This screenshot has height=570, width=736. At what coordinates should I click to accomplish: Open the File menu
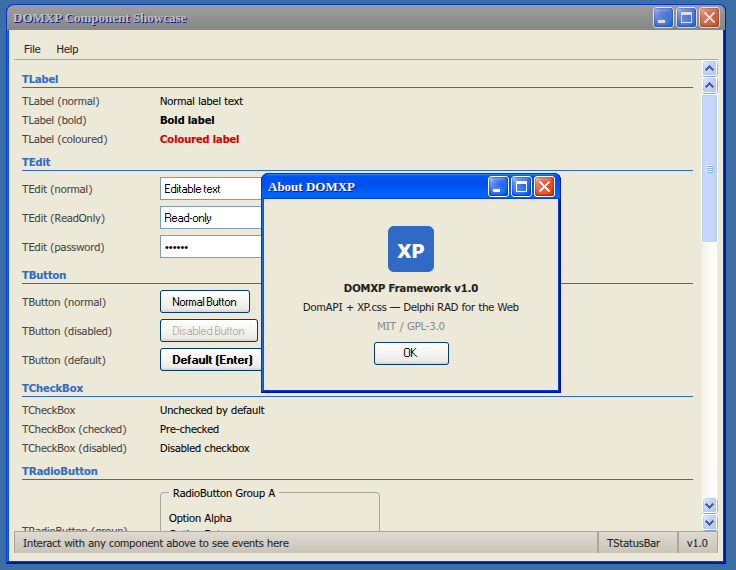coord(32,49)
